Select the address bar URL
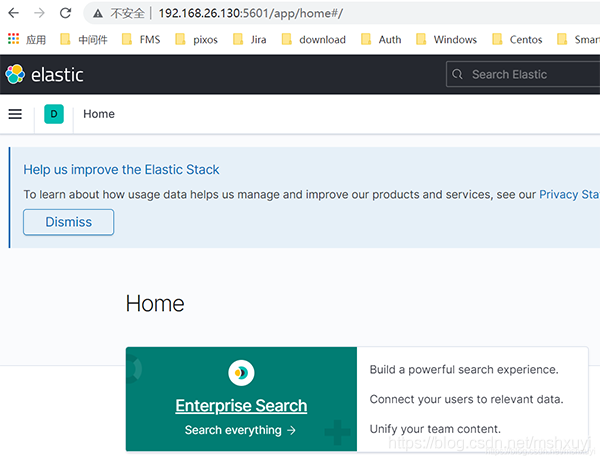Image resolution: width=600 pixels, height=461 pixels. point(251,13)
